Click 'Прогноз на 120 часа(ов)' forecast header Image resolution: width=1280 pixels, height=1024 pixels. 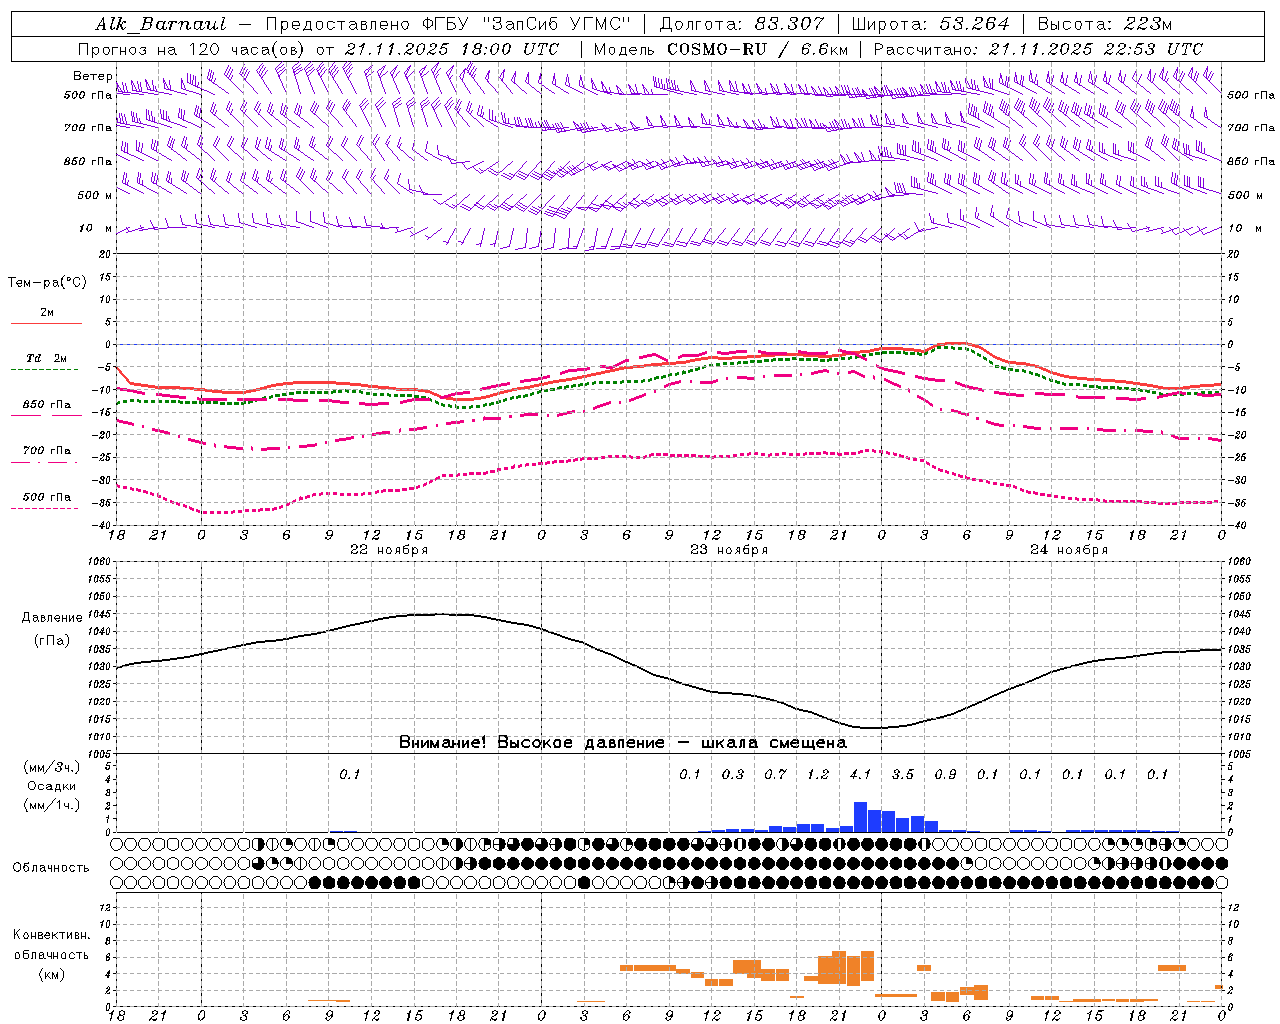pos(193,49)
